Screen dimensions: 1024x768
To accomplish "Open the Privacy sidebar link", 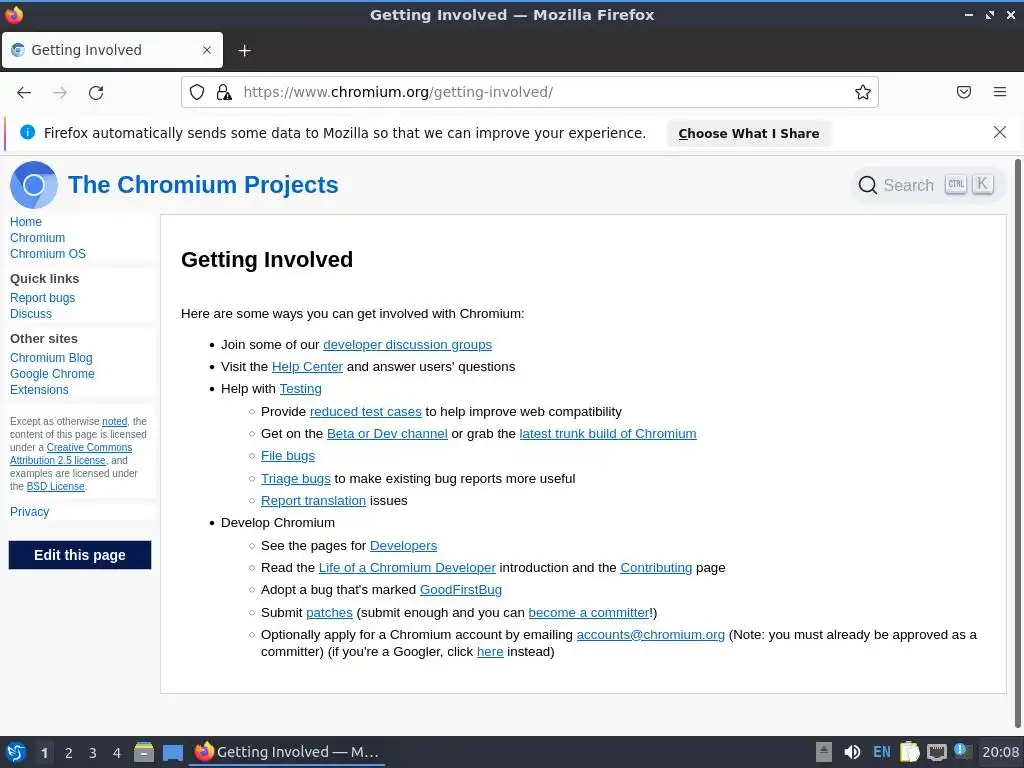I will pos(29,512).
